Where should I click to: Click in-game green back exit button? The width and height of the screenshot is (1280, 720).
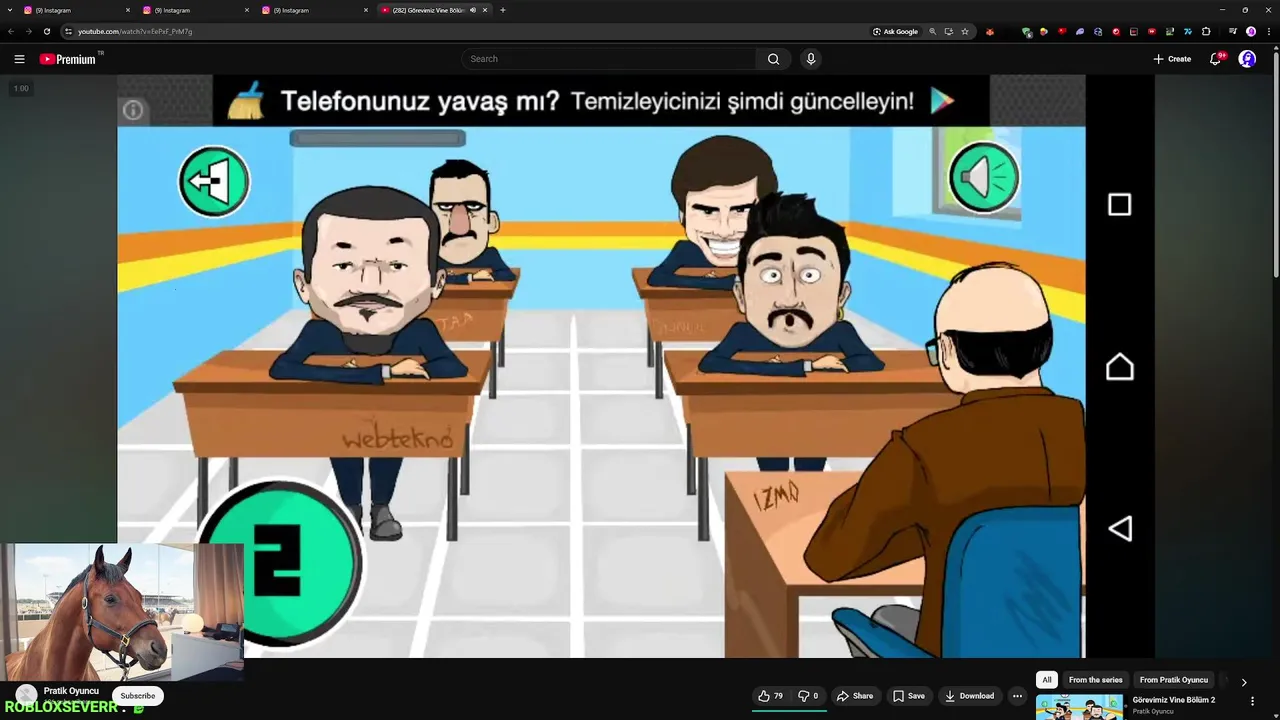214,181
